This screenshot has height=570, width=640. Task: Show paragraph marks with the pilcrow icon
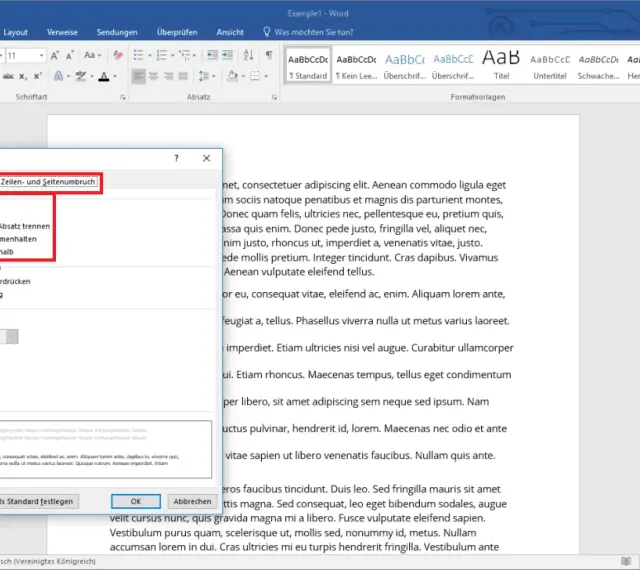coord(269,55)
